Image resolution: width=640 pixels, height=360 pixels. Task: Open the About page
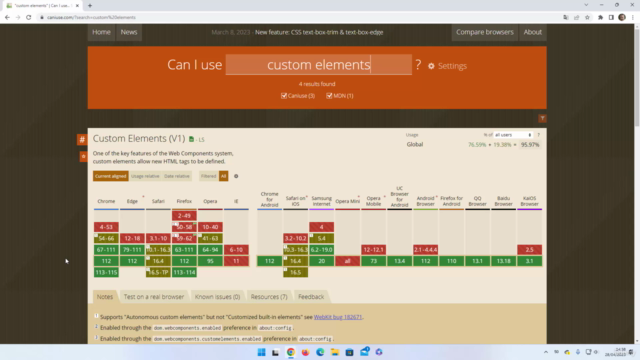click(x=533, y=32)
